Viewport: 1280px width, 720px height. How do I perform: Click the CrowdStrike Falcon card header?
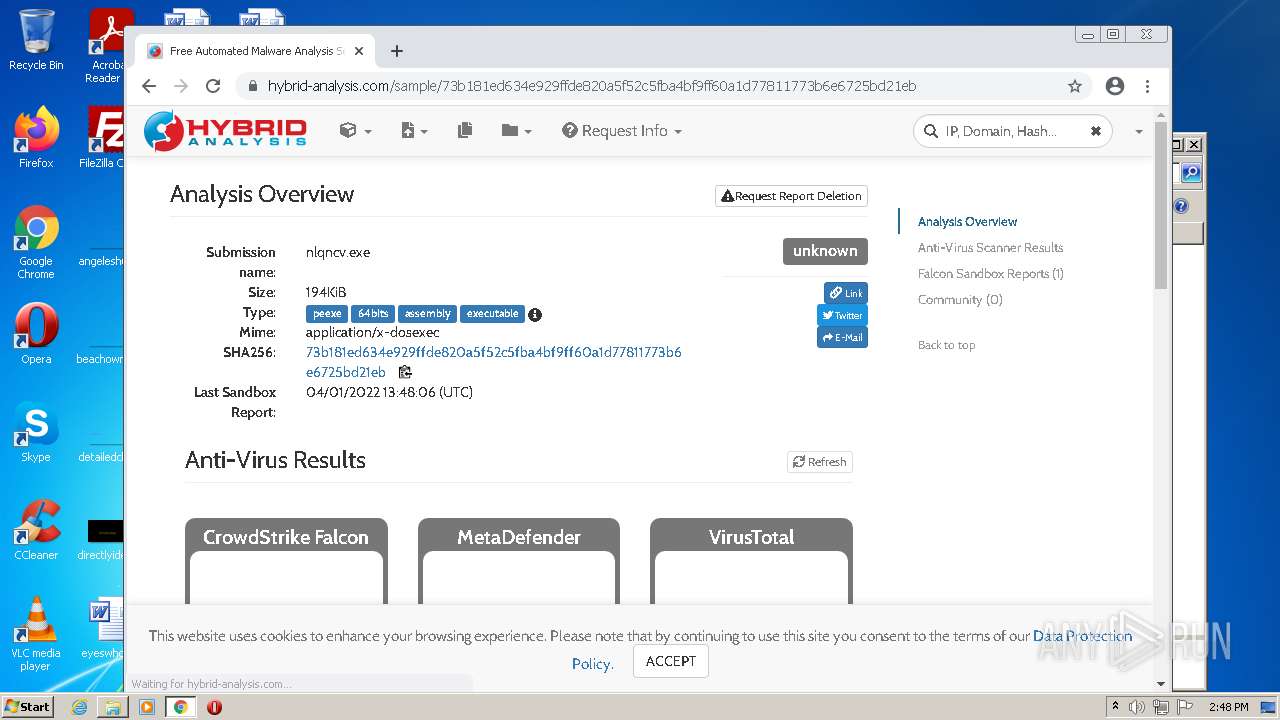tap(286, 537)
